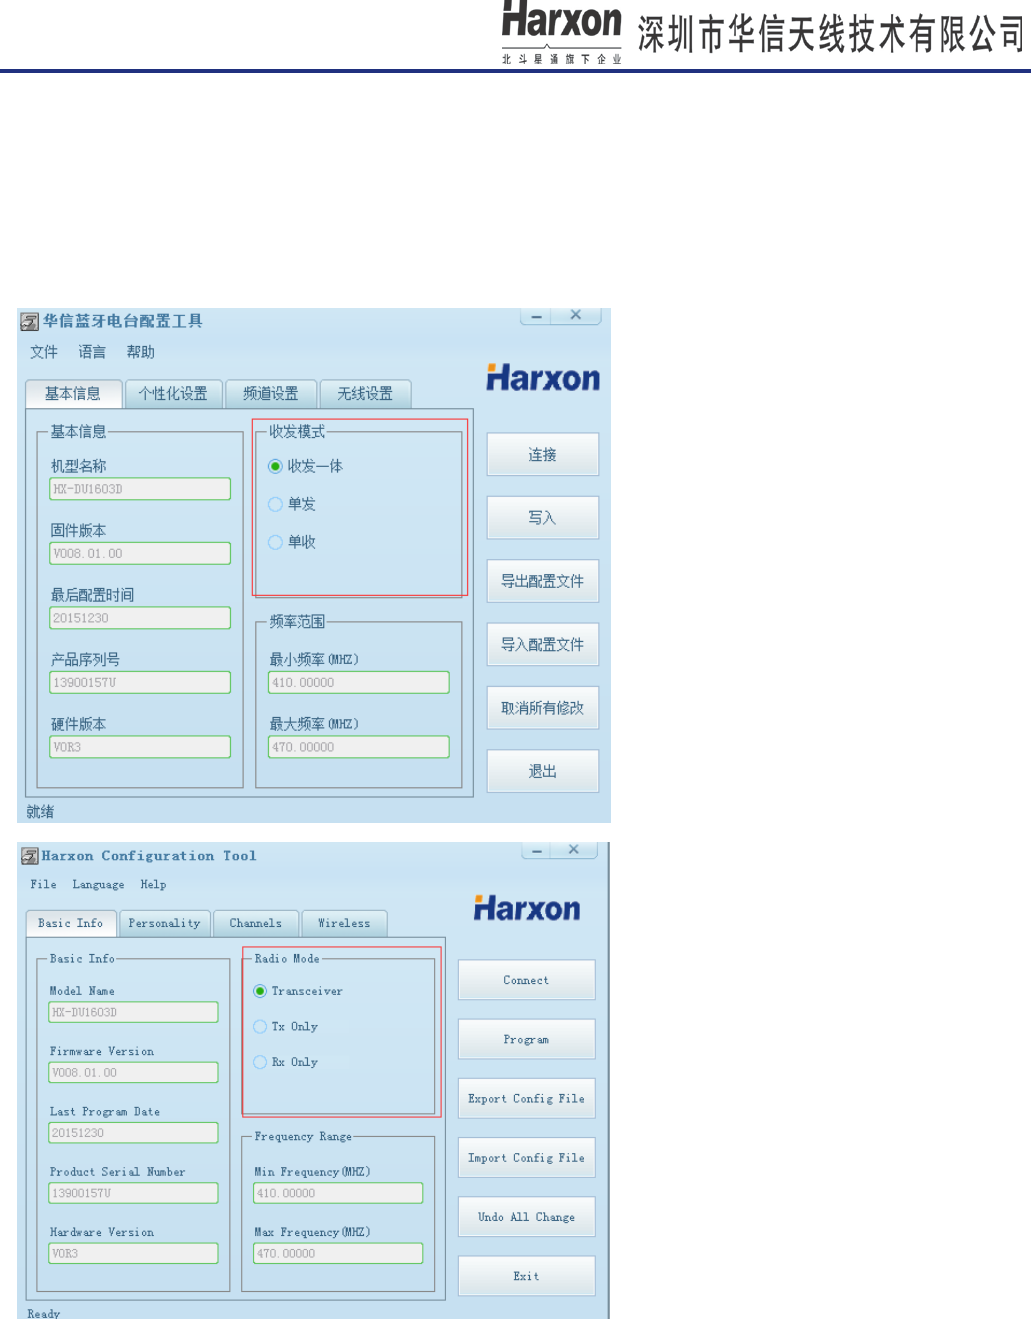Click the Model Name field
1031x1319 pixels.
(133, 1012)
